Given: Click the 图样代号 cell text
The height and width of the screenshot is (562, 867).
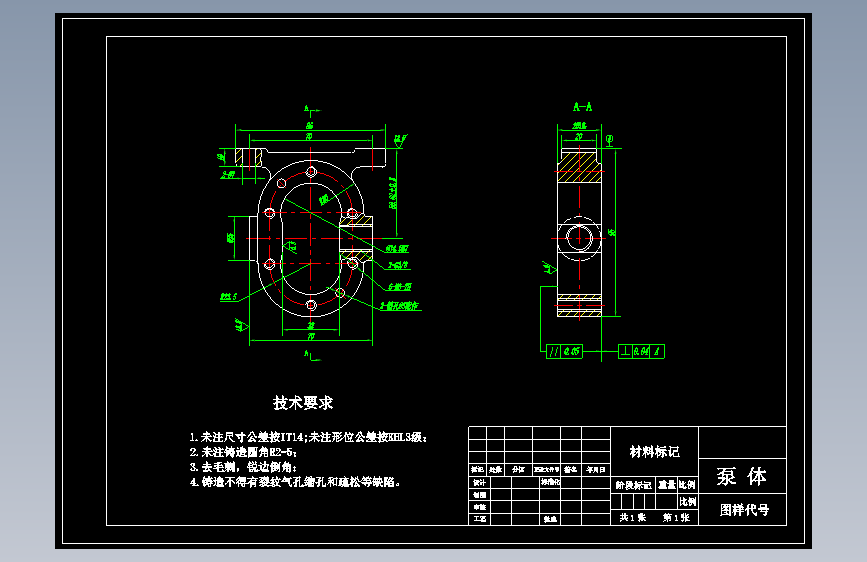Looking at the screenshot, I should point(744,509).
